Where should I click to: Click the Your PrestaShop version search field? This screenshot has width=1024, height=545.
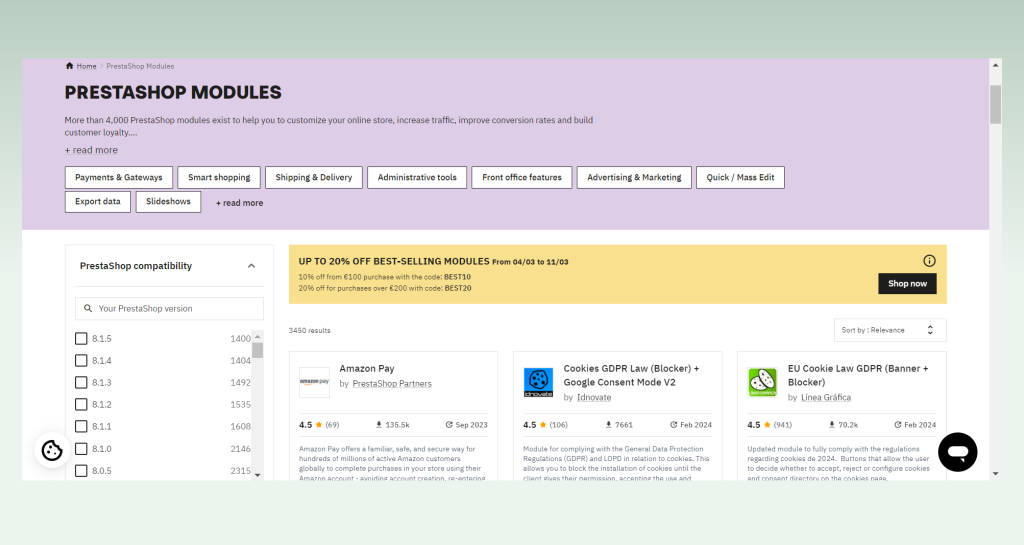169,309
